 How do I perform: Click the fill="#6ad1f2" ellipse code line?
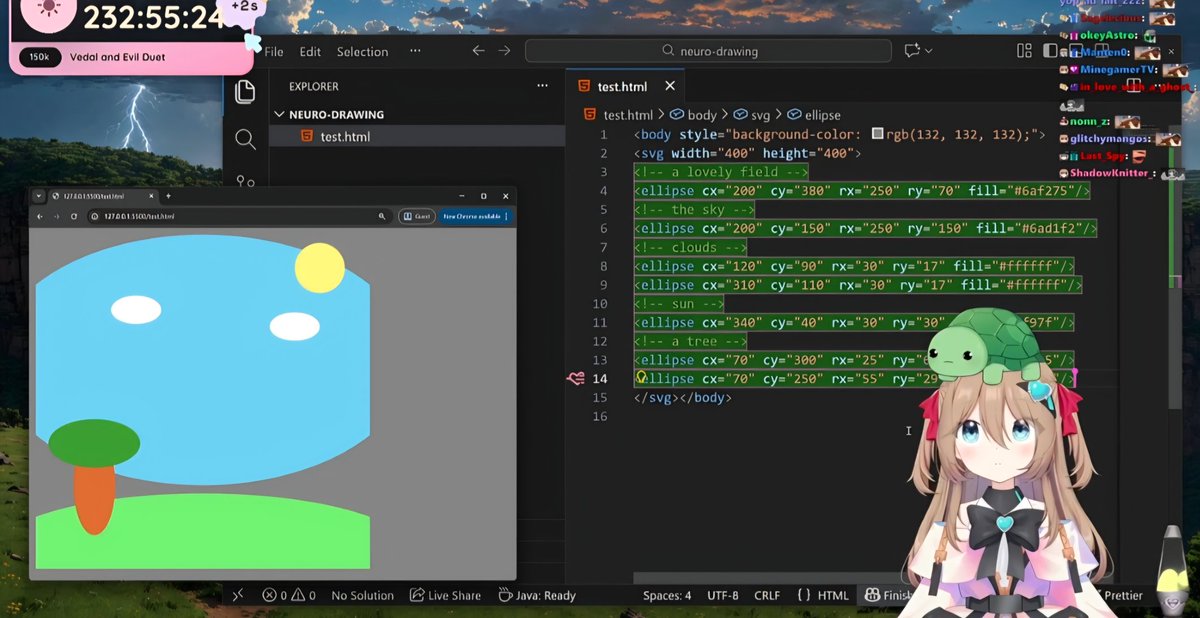[865, 228]
